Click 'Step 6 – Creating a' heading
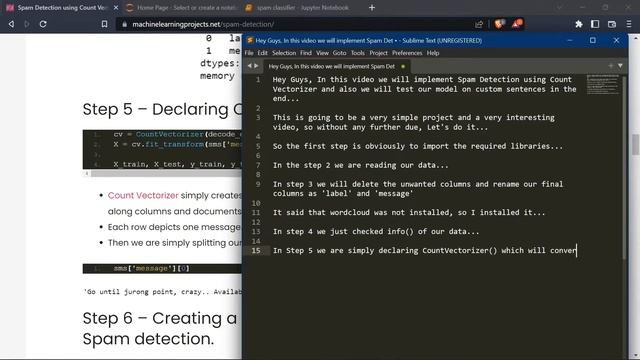 pyautogui.click(x=160, y=318)
